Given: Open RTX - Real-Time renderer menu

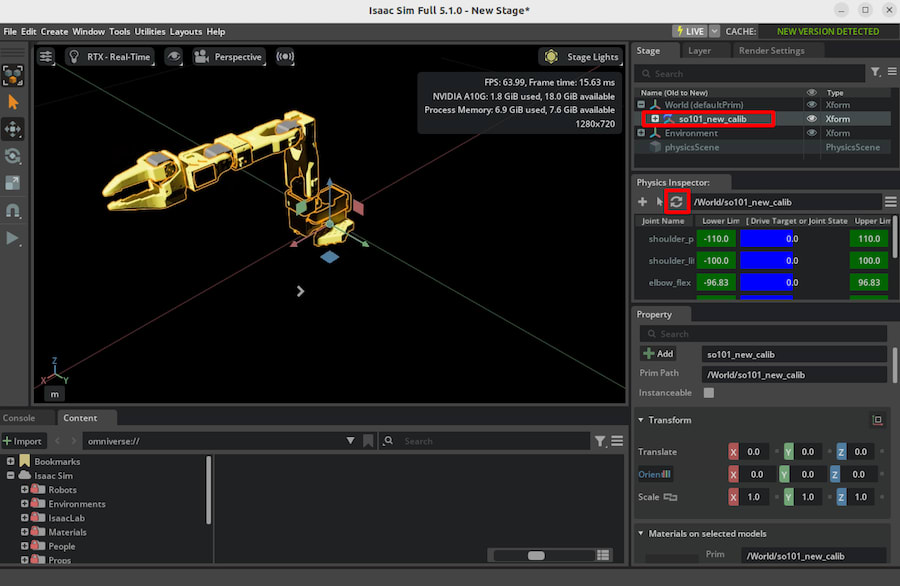Looking at the screenshot, I should pyautogui.click(x=110, y=56).
